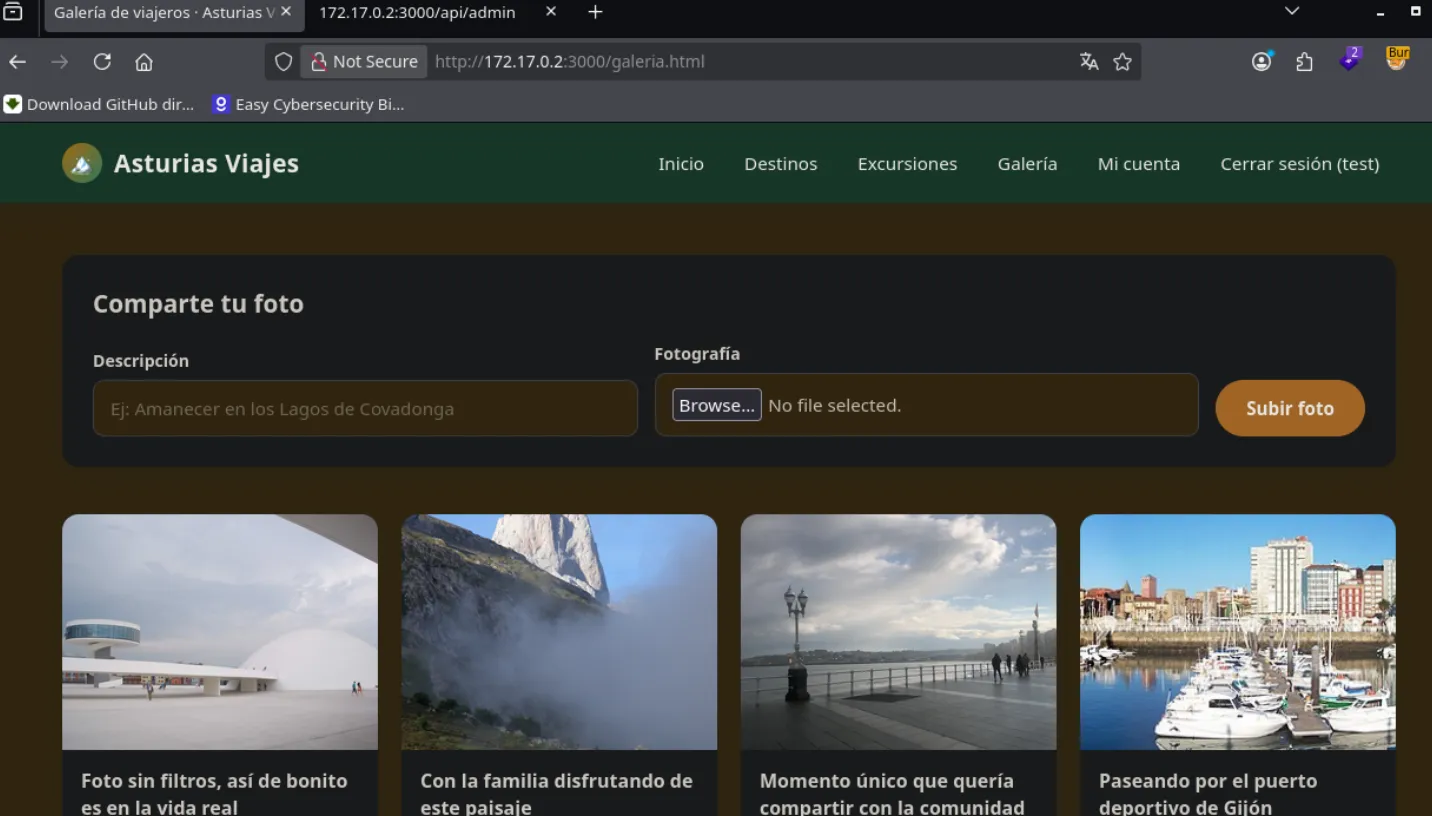Reload the page with refresh icon

click(102, 62)
